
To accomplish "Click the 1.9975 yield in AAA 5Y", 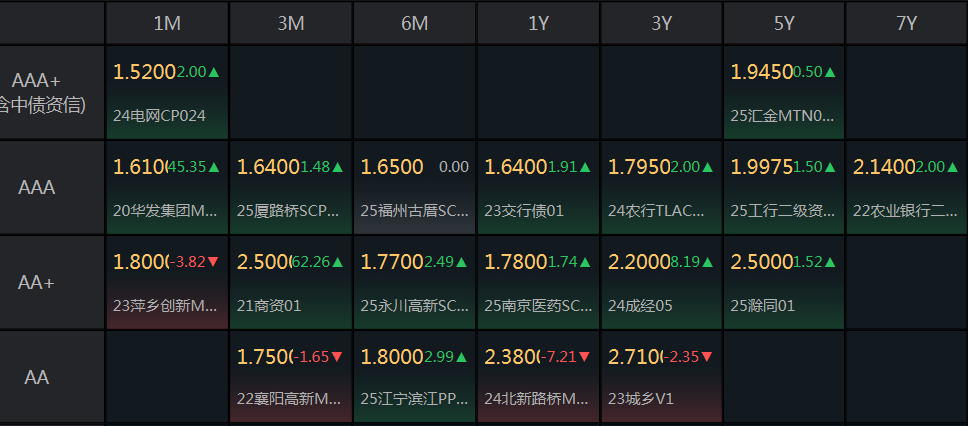I will click(762, 167).
